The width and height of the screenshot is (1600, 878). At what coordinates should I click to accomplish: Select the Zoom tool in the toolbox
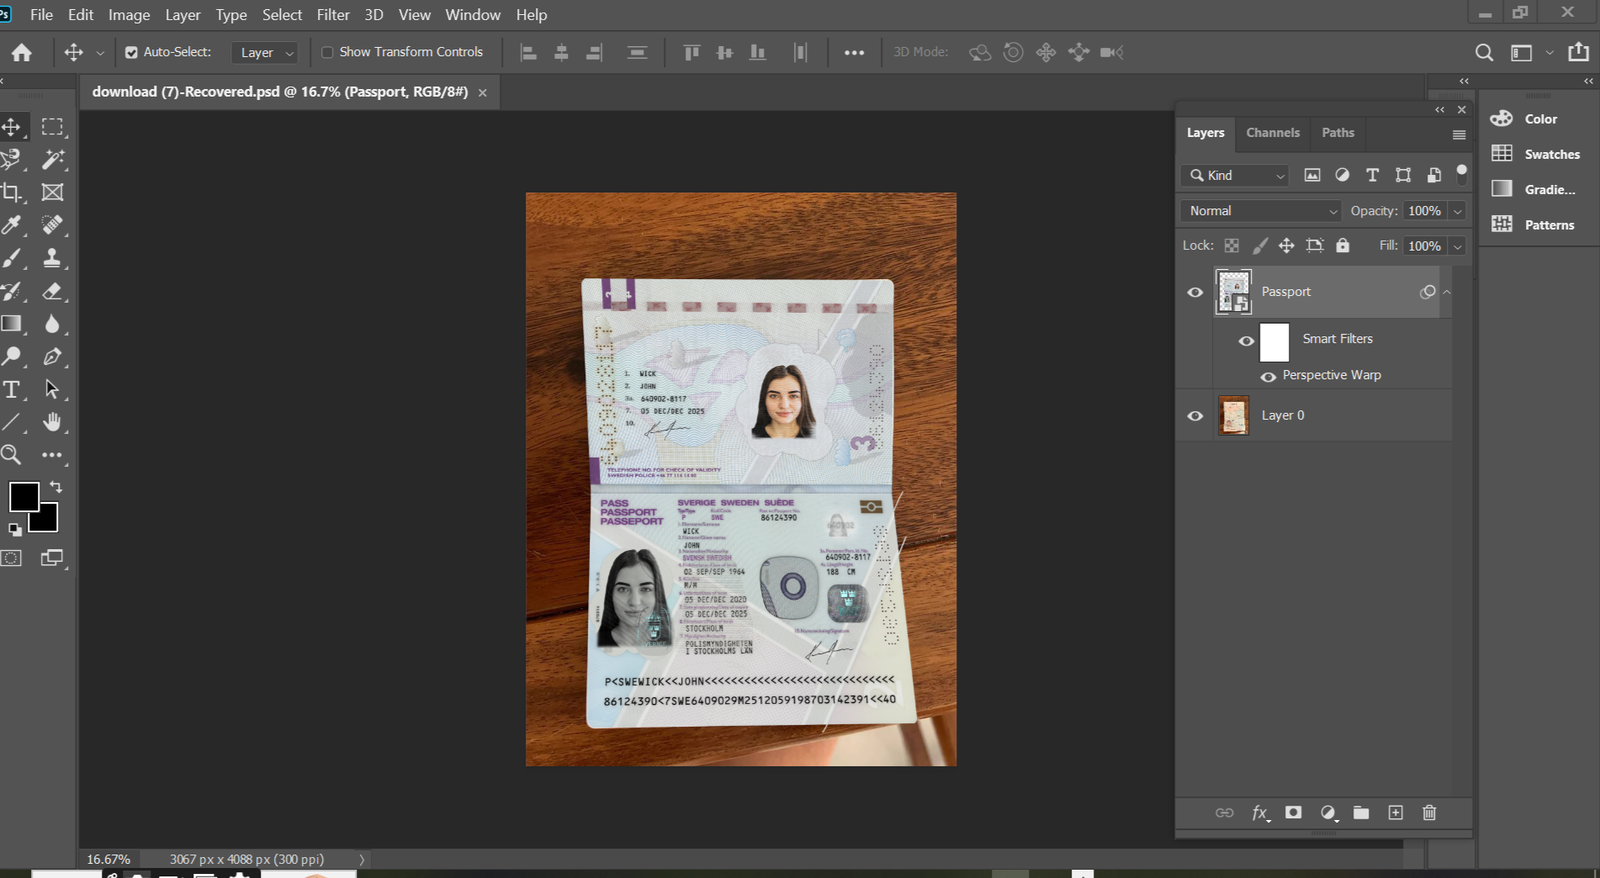point(11,455)
